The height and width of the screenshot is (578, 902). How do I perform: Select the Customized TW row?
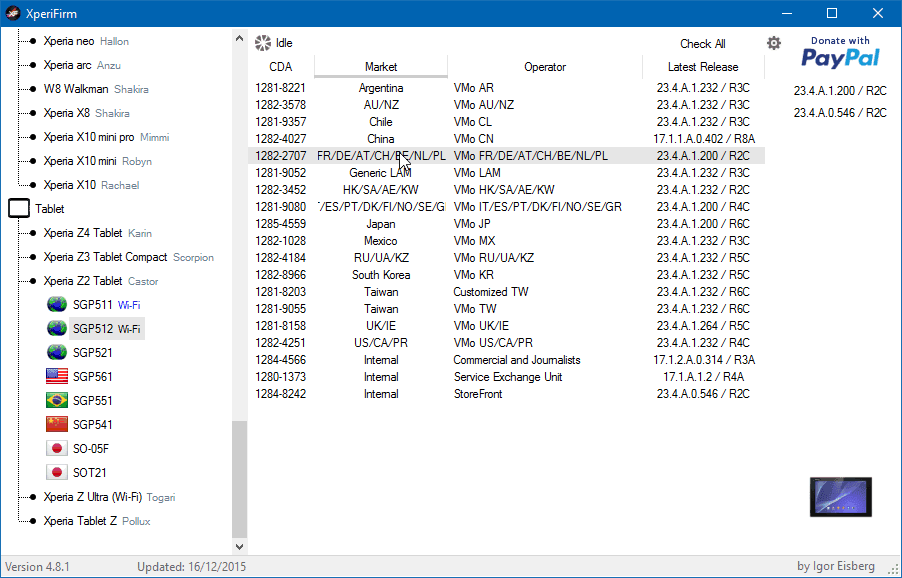(x=506, y=292)
